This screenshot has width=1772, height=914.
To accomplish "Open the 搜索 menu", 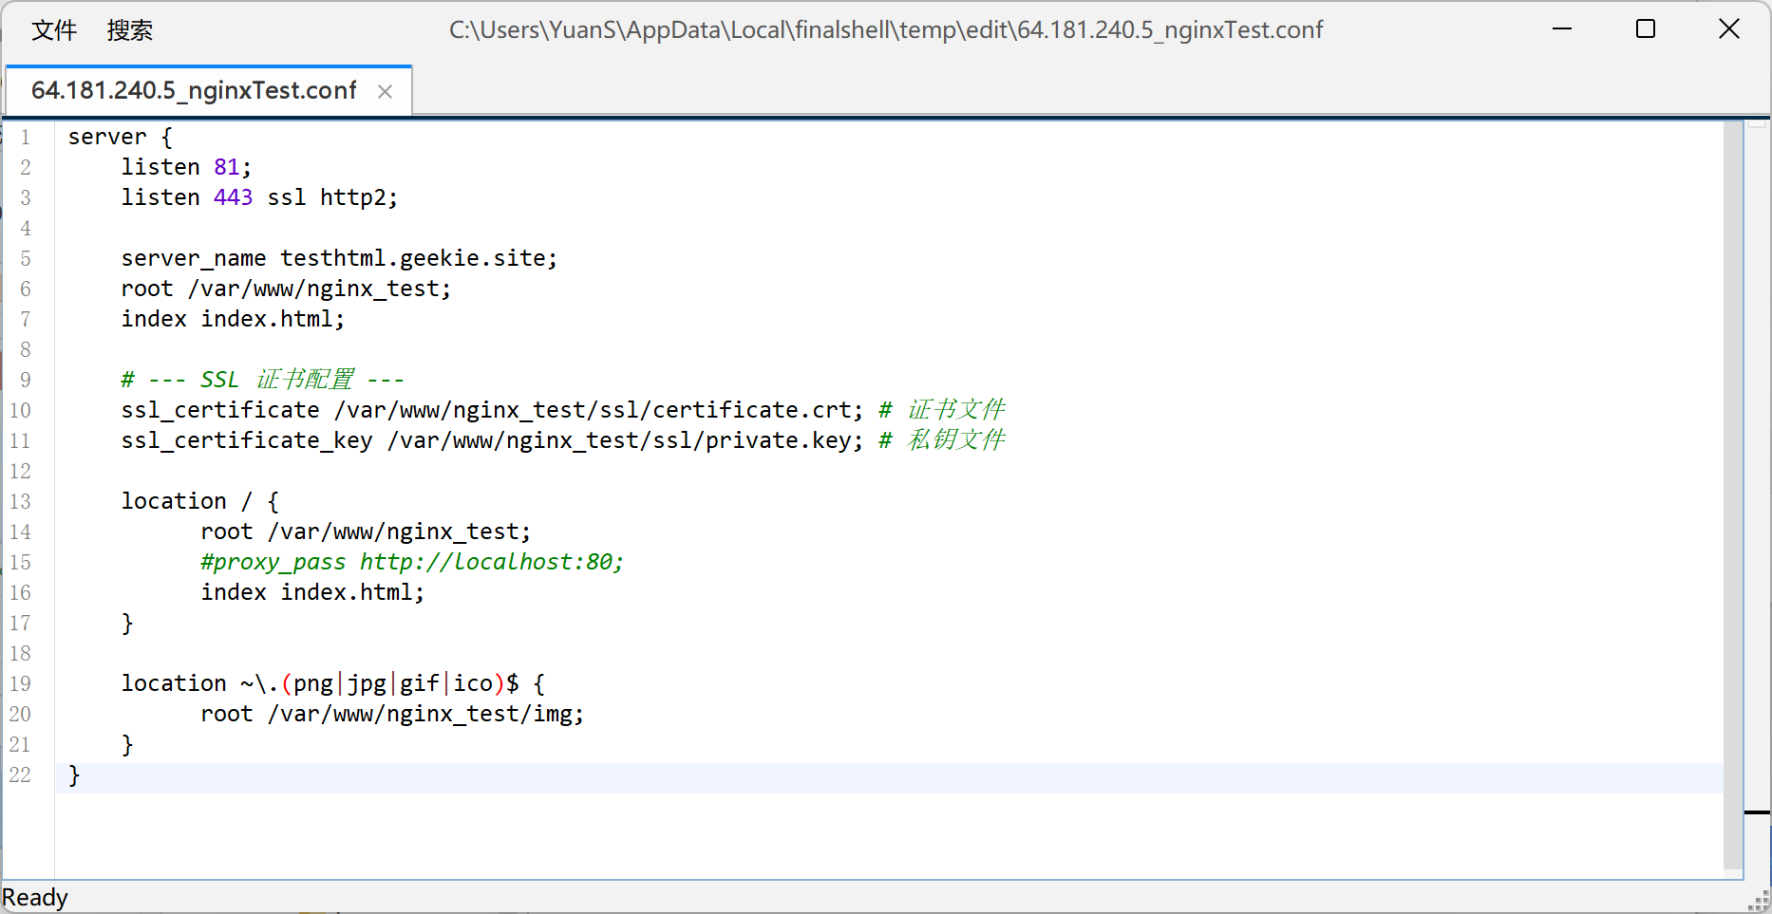I will coord(130,30).
